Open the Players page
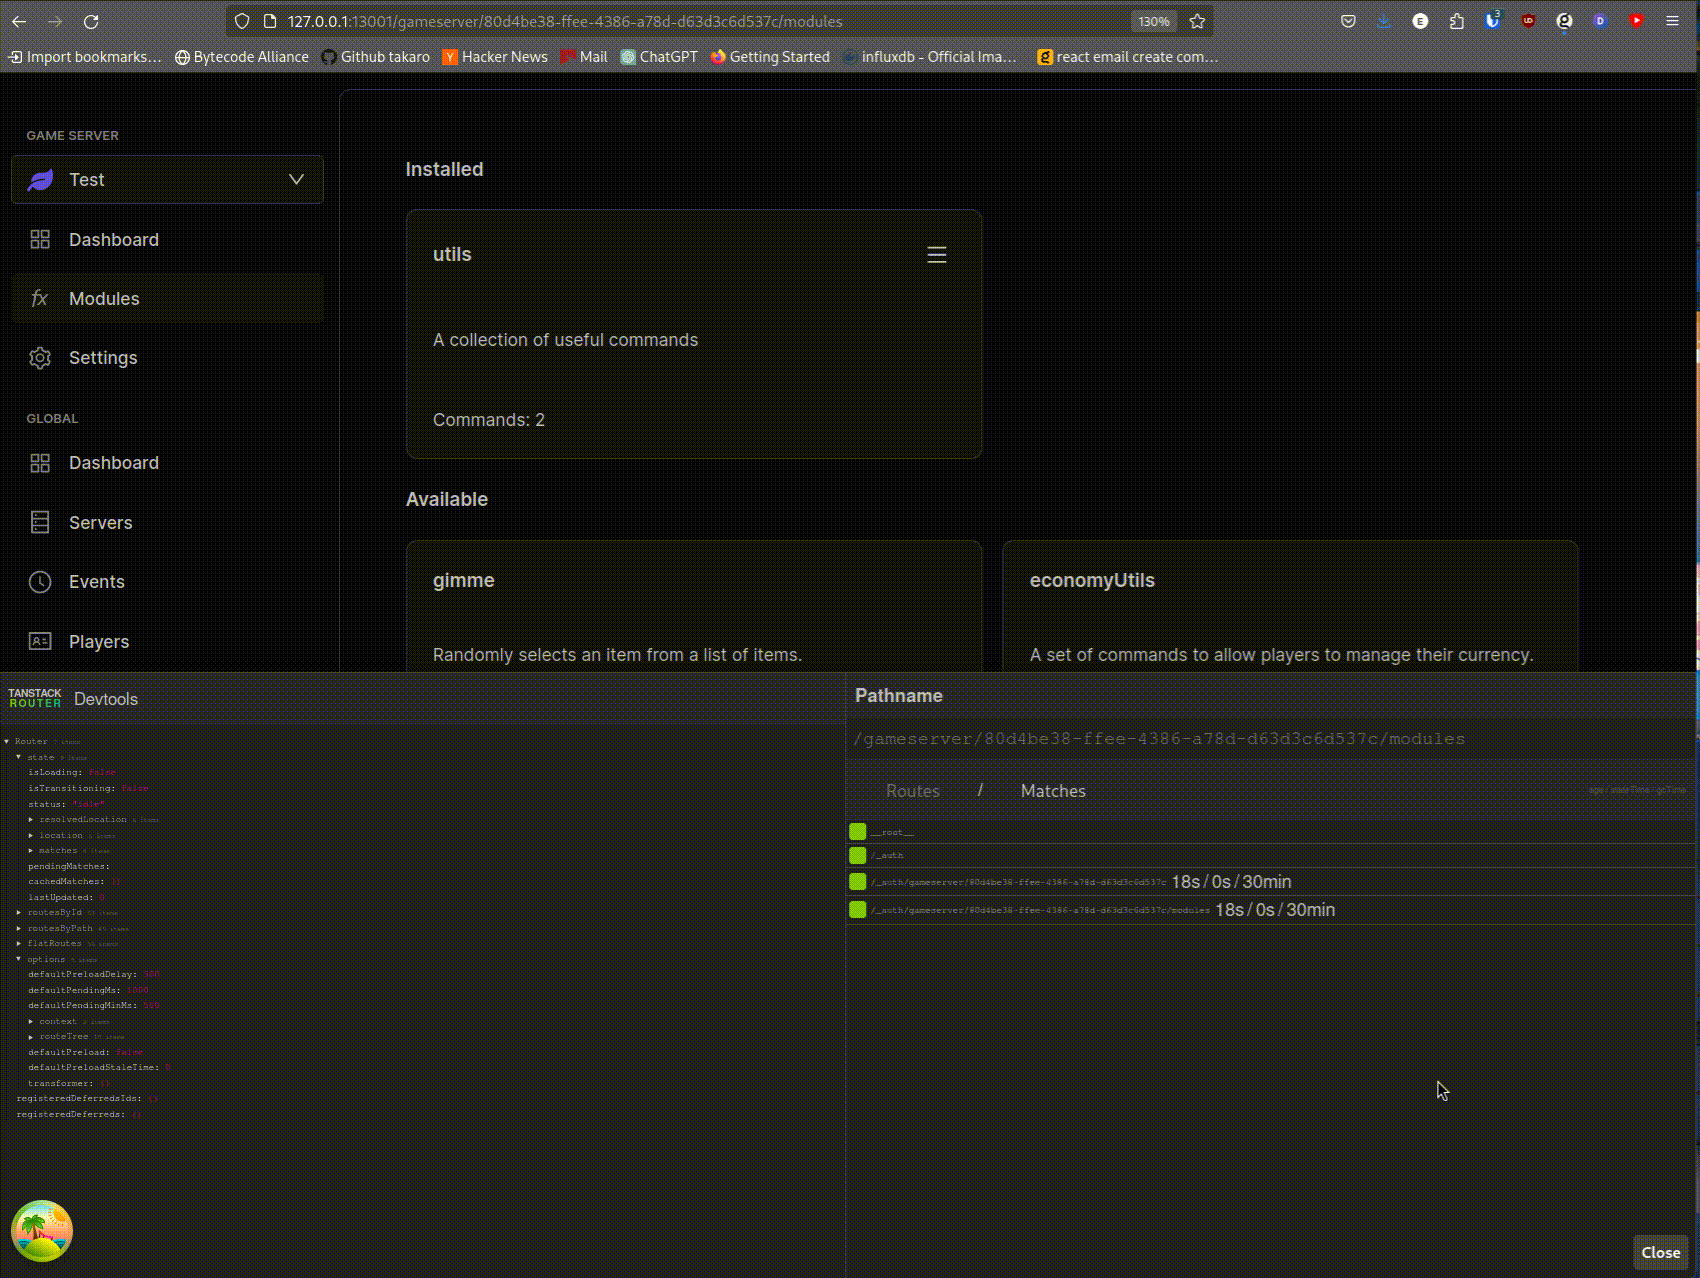Viewport: 1700px width, 1278px height. (x=167, y=642)
